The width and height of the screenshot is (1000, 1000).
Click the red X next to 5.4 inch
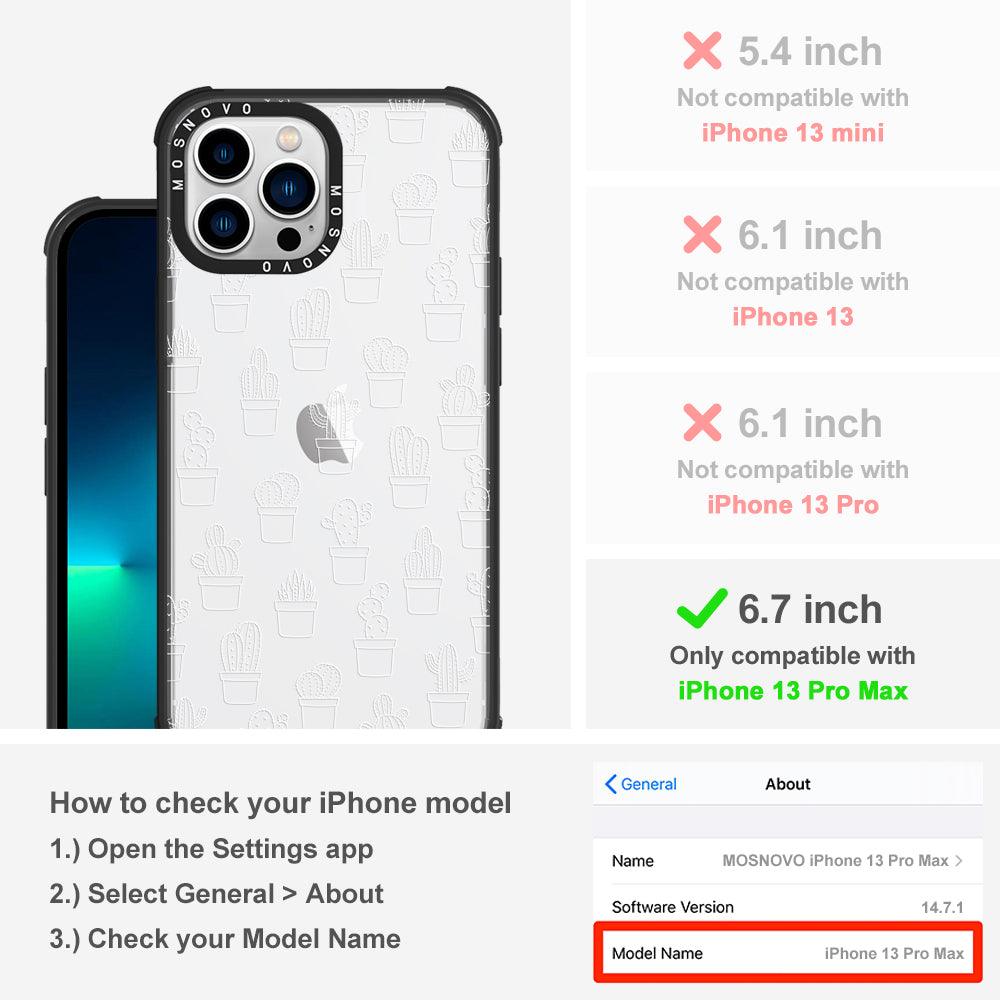pos(702,50)
